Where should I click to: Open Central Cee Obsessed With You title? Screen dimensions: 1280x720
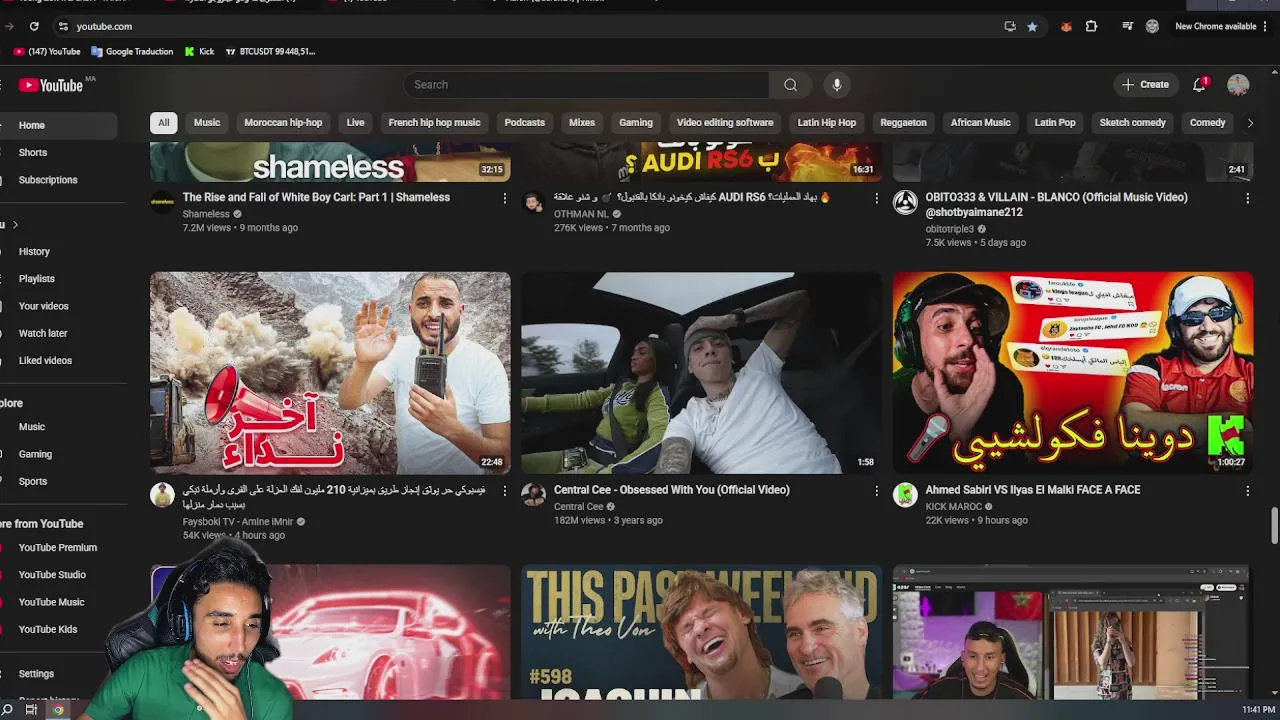tap(672, 490)
